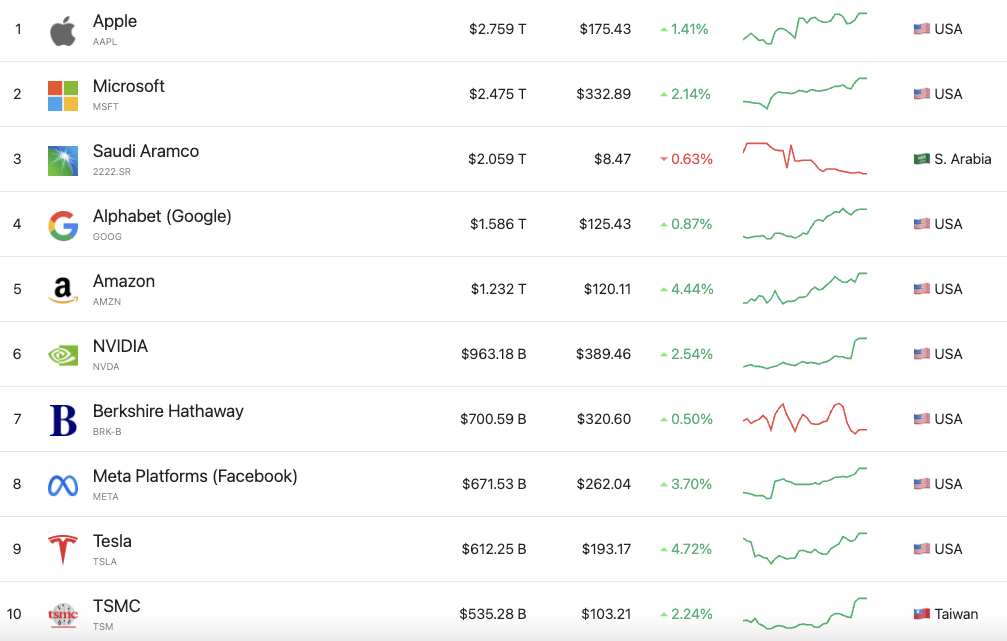This screenshot has width=1007, height=641.
Task: Click the Meta infinity logo
Action: click(63, 486)
